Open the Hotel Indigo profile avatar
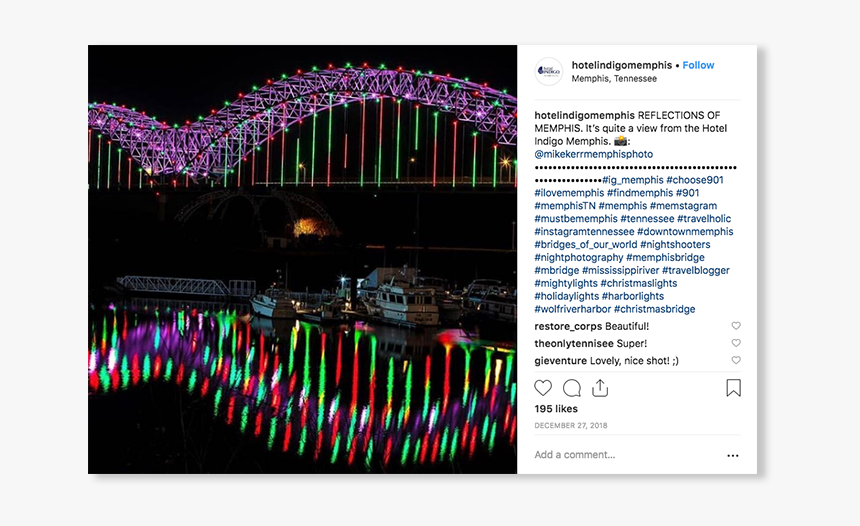Image resolution: width=860 pixels, height=526 pixels. 548,71
